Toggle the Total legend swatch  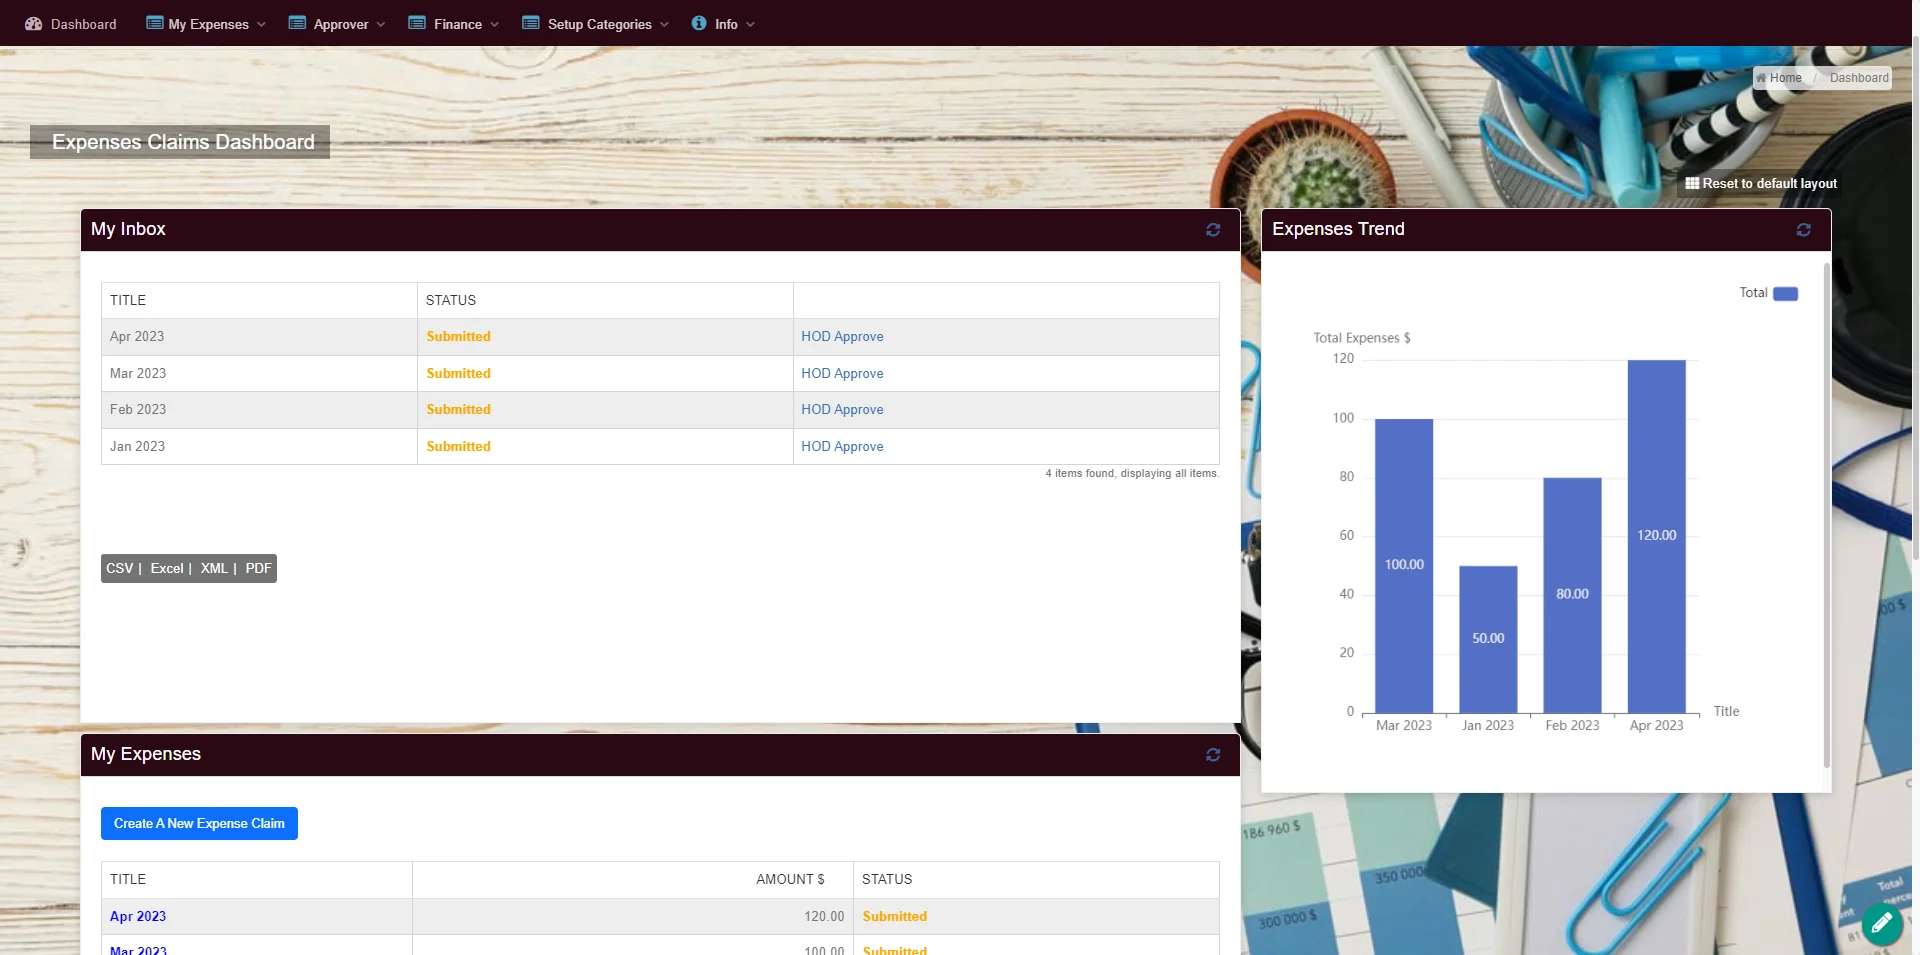tap(1785, 294)
